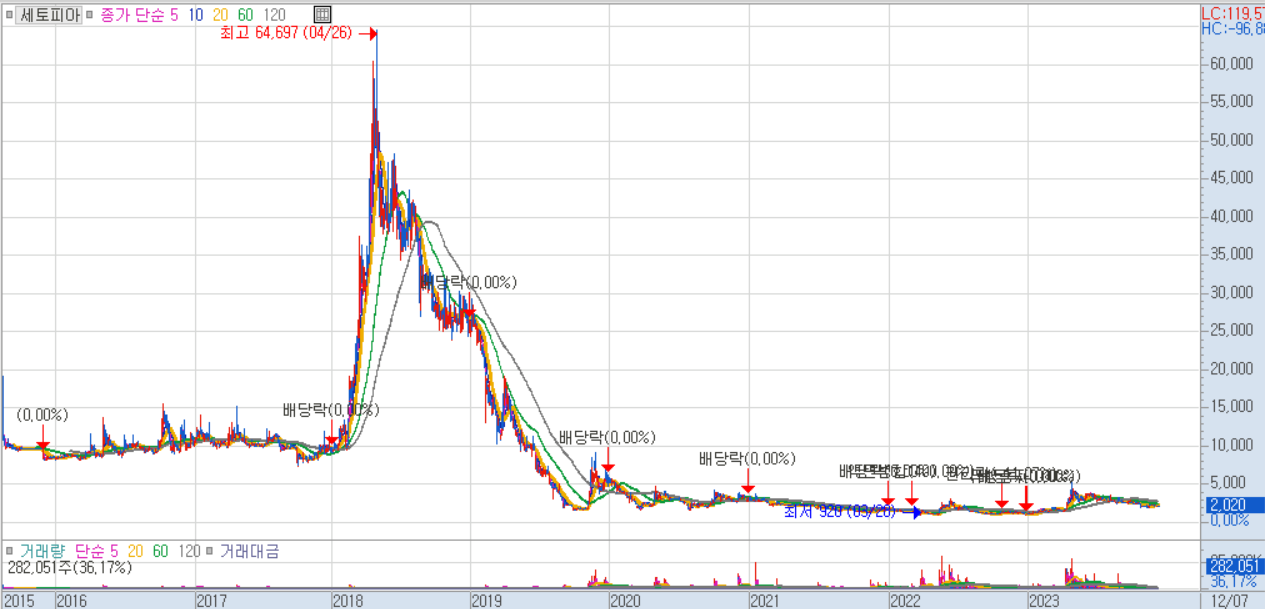This screenshot has width=1265, height=609.
Task: Click the 세토피아 stock name button
Action: click(50, 15)
